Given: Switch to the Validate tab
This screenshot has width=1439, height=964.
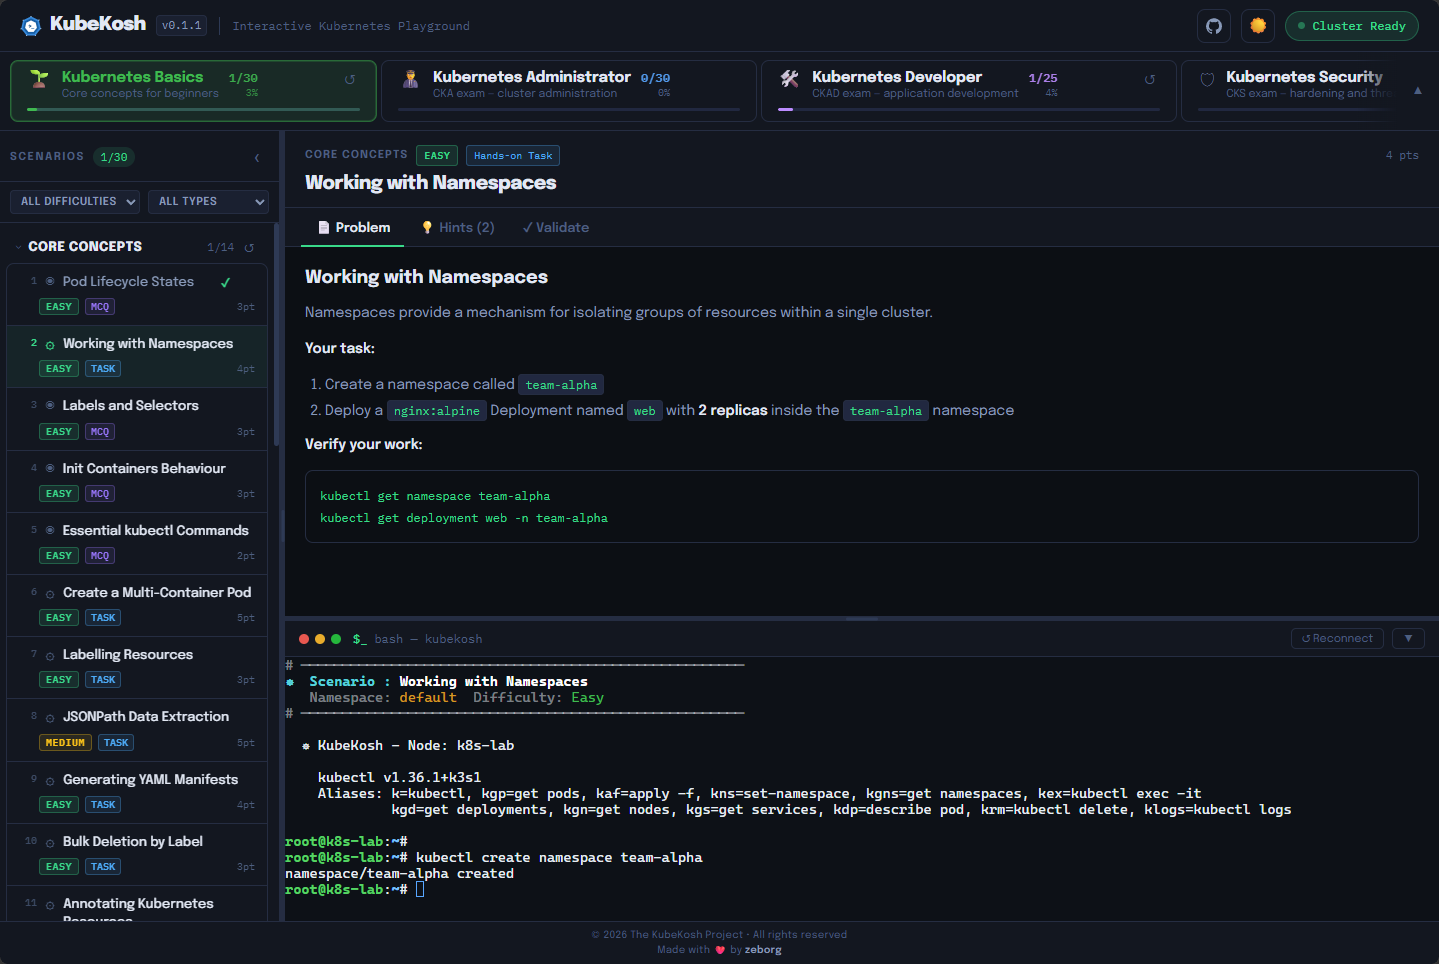Looking at the screenshot, I should point(556,228).
